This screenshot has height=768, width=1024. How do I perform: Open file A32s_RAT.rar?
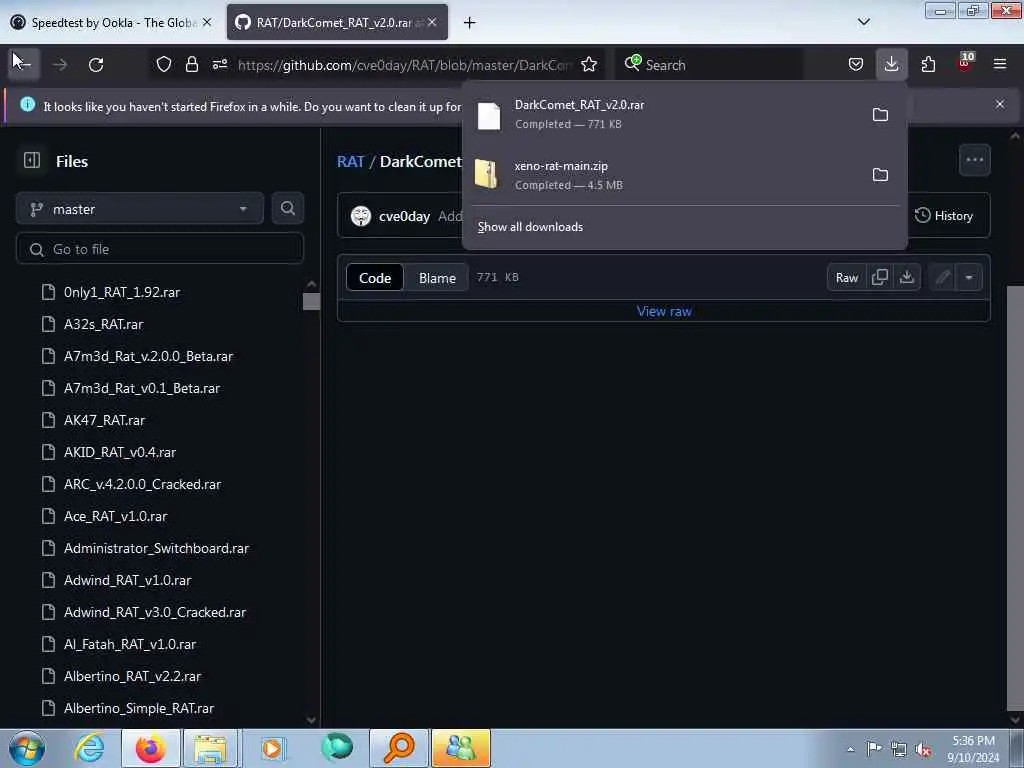click(x=103, y=325)
